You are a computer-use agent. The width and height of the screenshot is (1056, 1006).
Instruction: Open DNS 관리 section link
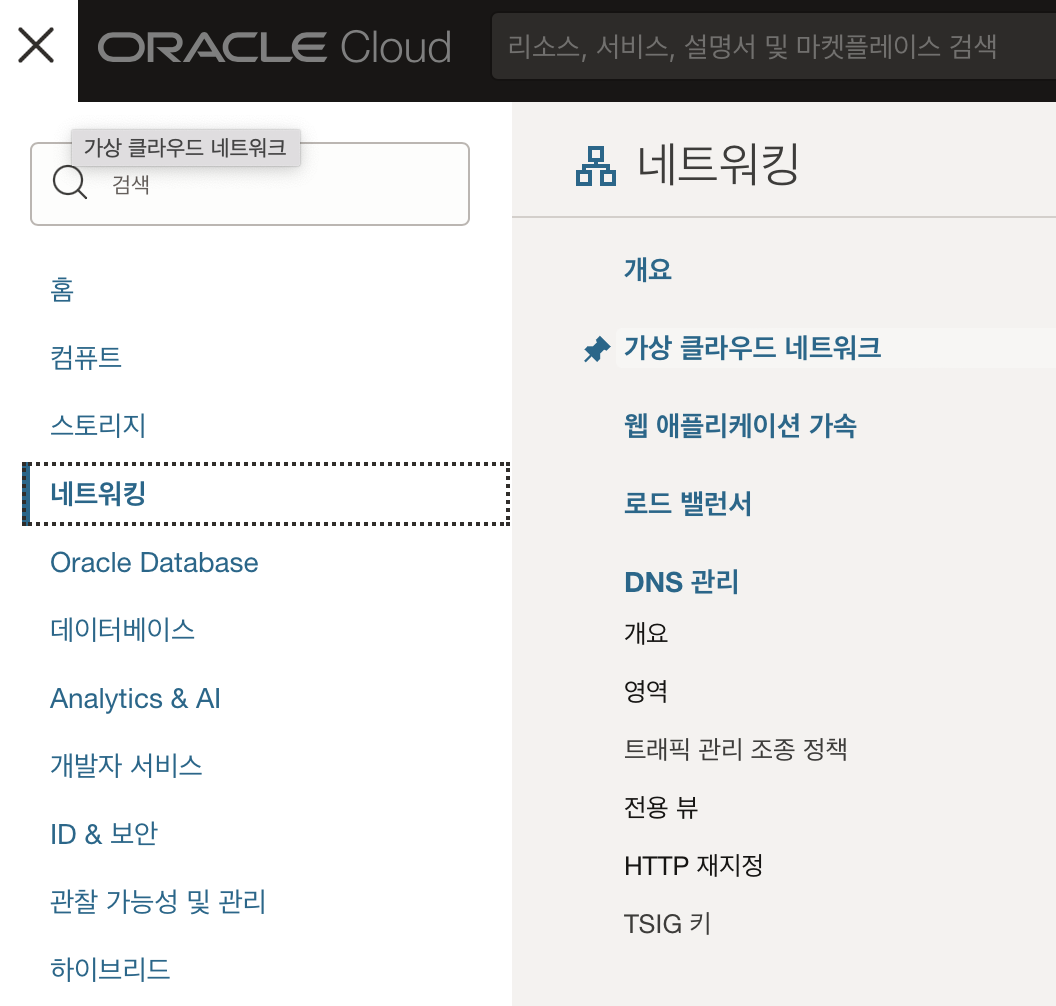point(682,582)
